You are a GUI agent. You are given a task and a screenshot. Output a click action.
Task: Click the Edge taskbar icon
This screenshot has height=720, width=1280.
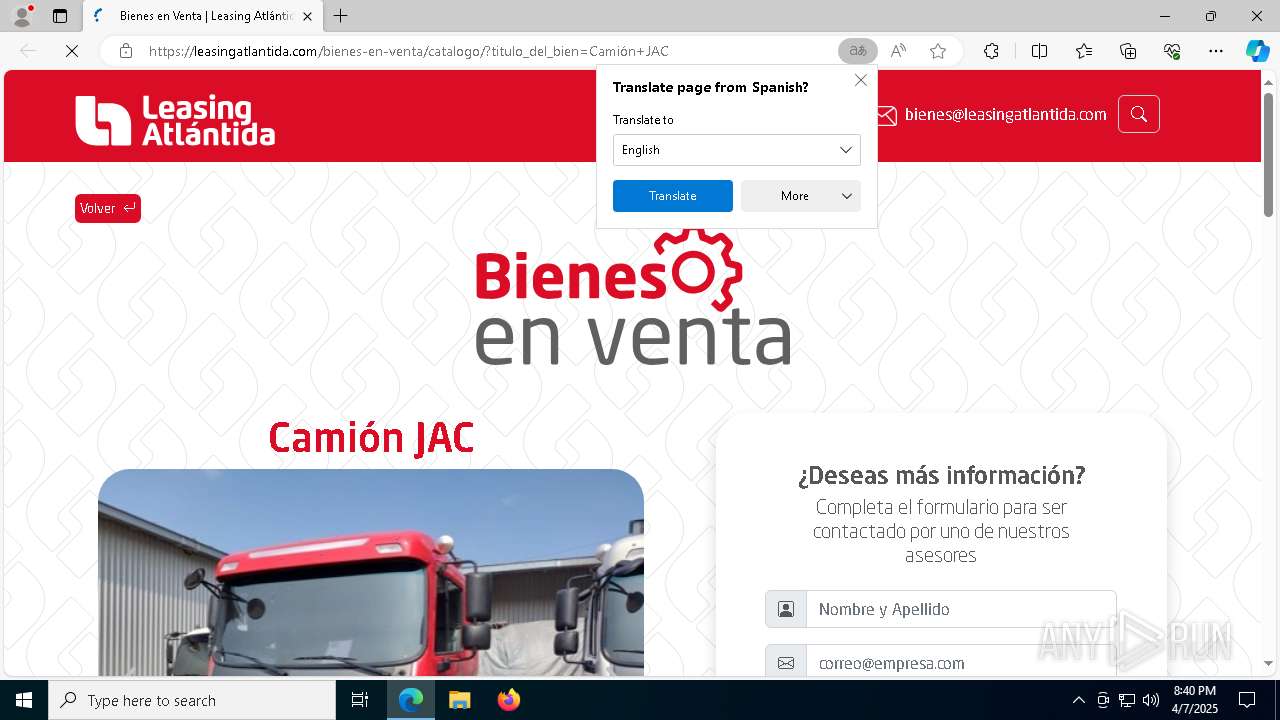point(411,700)
